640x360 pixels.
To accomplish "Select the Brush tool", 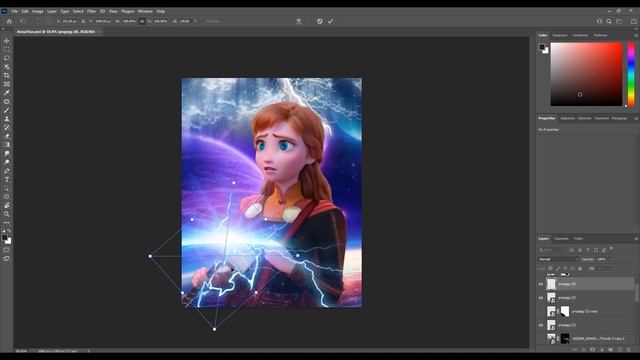I will [7, 110].
